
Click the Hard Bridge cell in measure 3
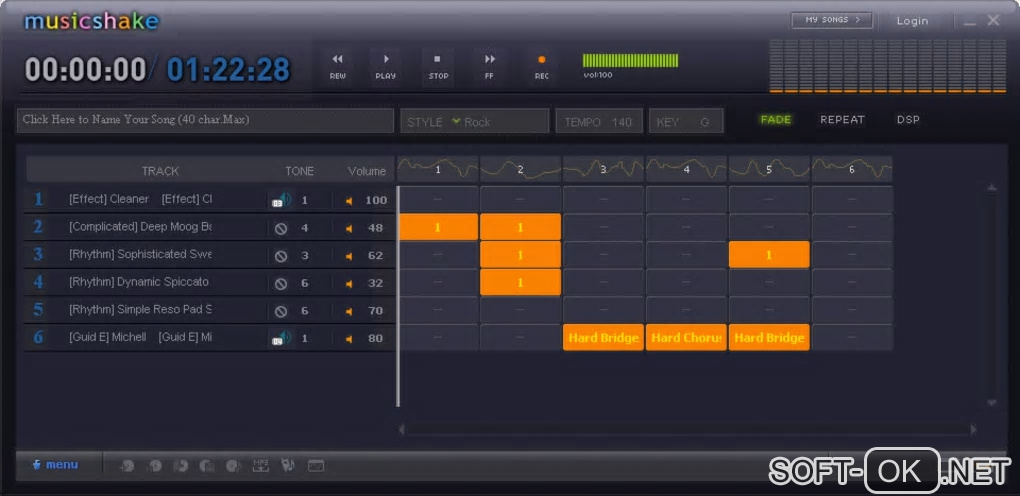point(603,337)
